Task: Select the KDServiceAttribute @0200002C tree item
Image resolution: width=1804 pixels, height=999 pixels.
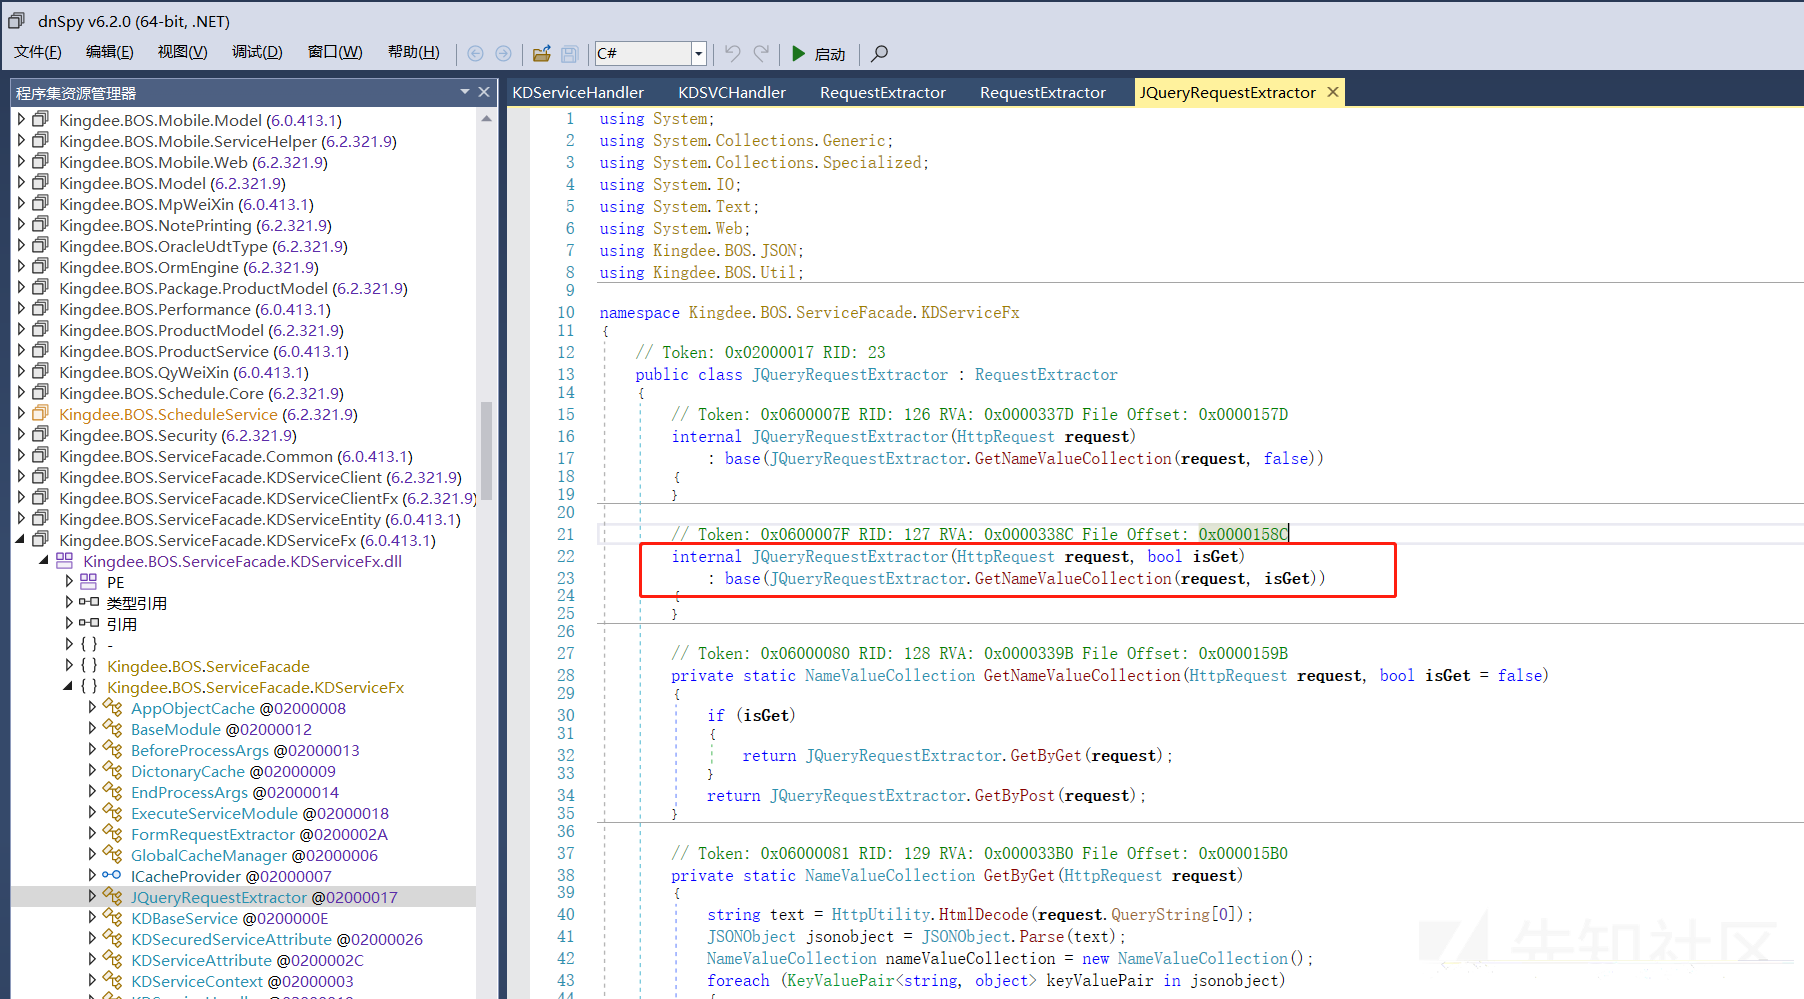Action: pyautogui.click(x=247, y=960)
